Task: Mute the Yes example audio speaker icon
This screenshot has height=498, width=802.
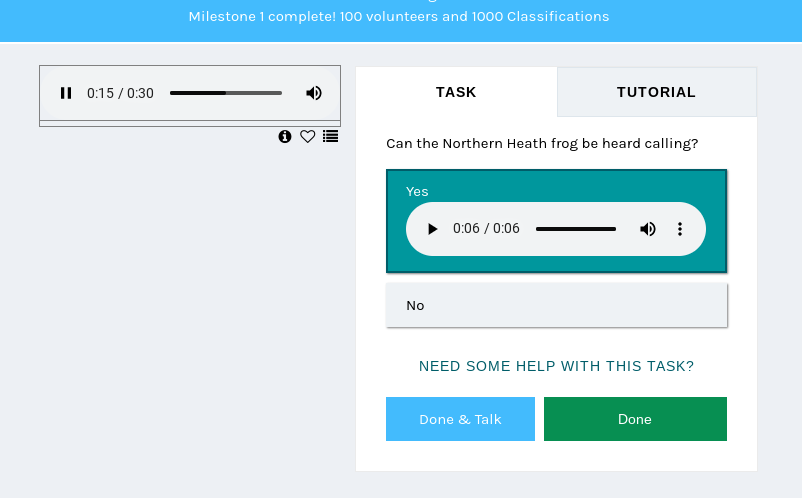Action: pos(648,229)
